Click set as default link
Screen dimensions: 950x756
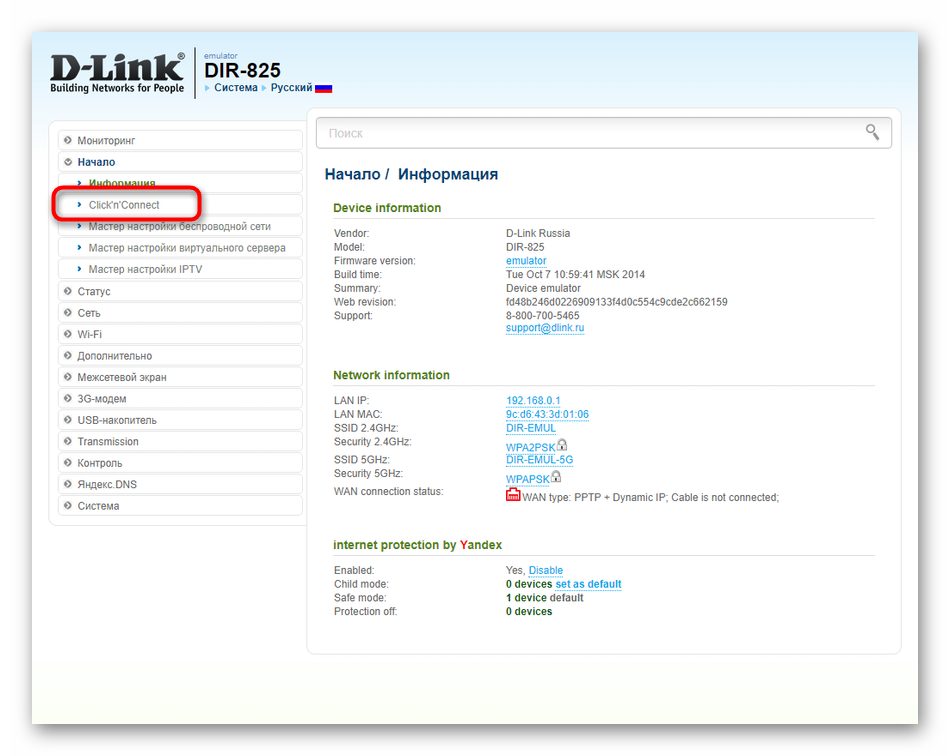(x=588, y=584)
